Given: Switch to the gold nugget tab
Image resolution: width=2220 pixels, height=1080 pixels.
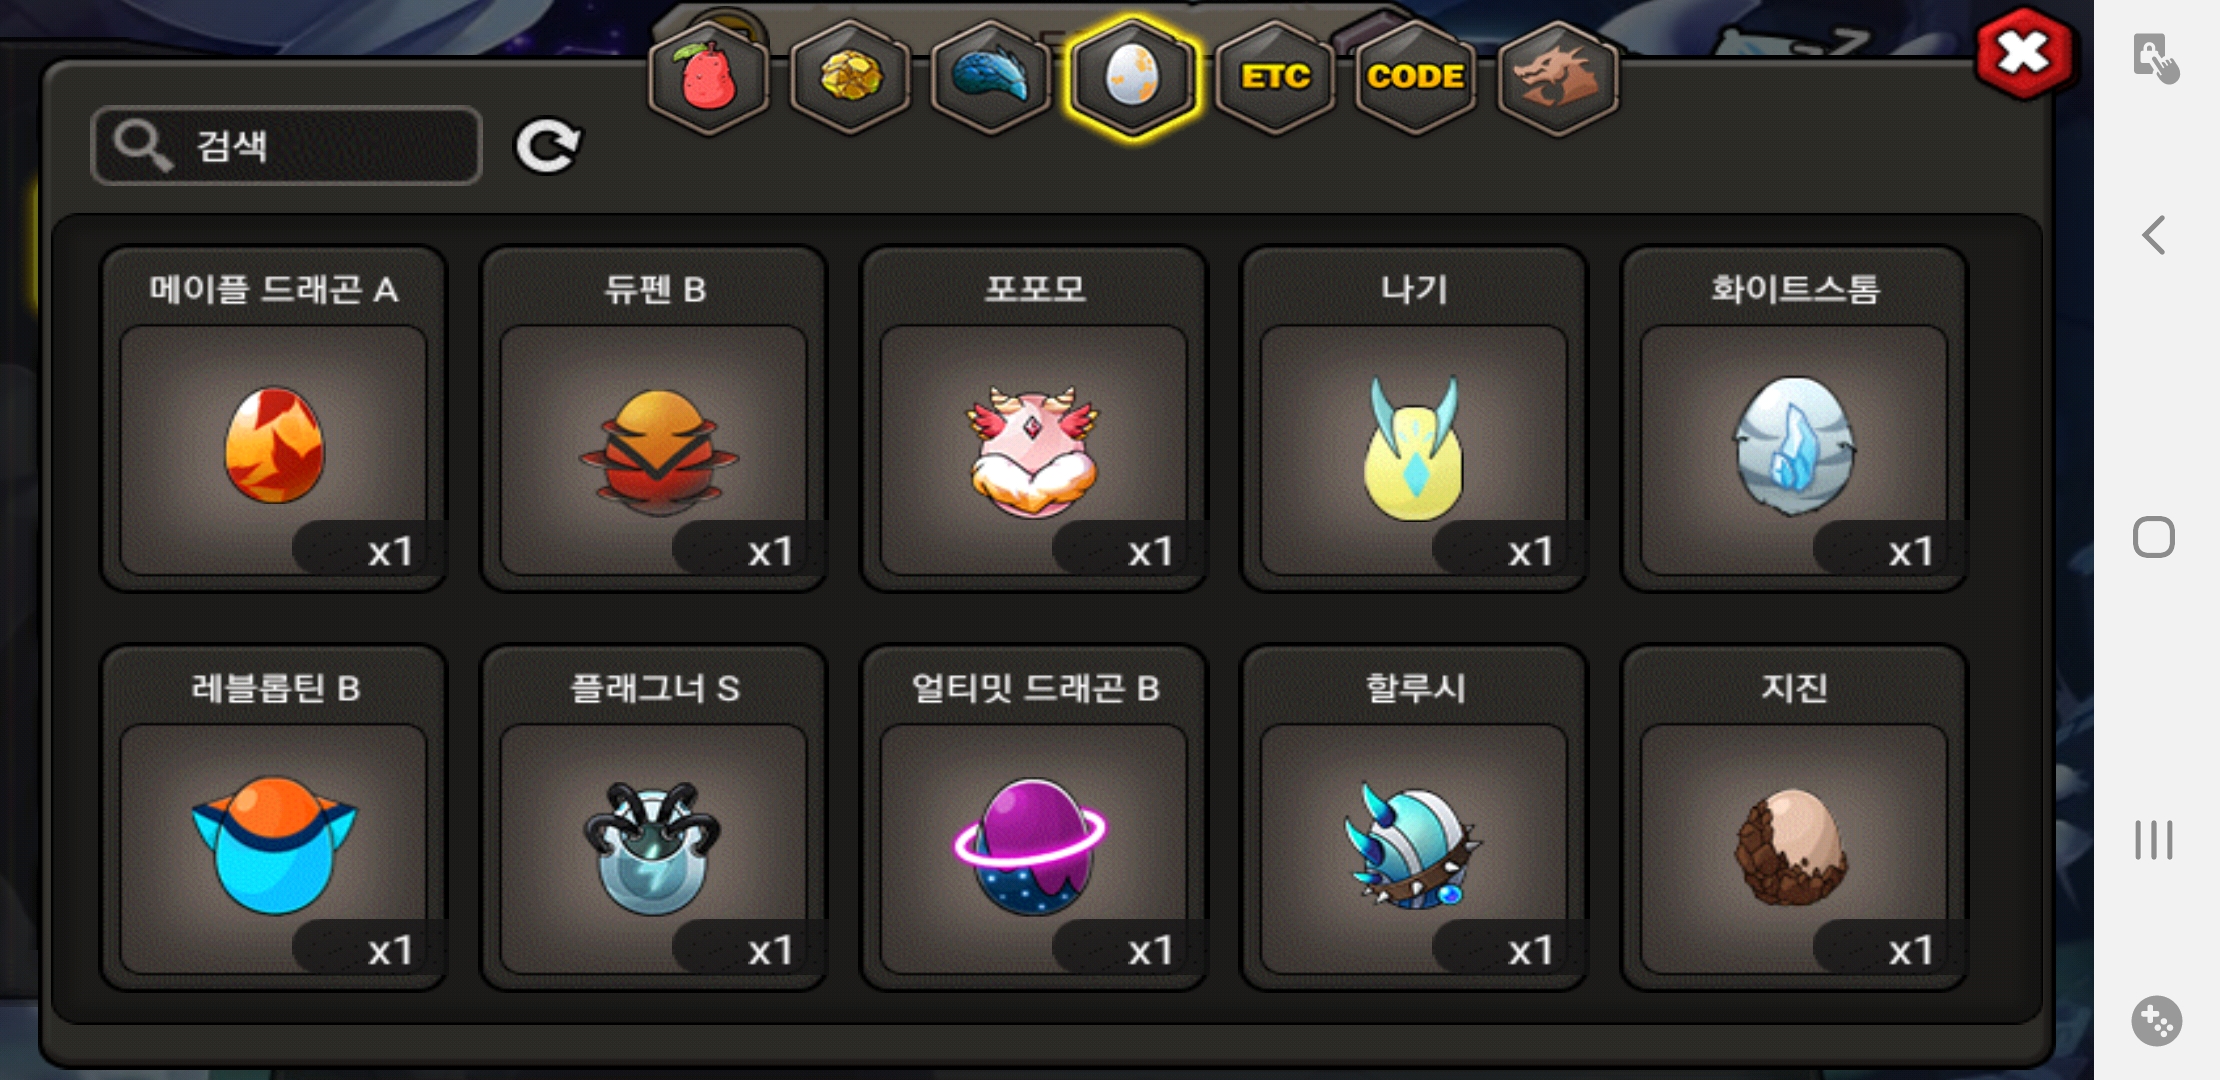Looking at the screenshot, I should (850, 77).
